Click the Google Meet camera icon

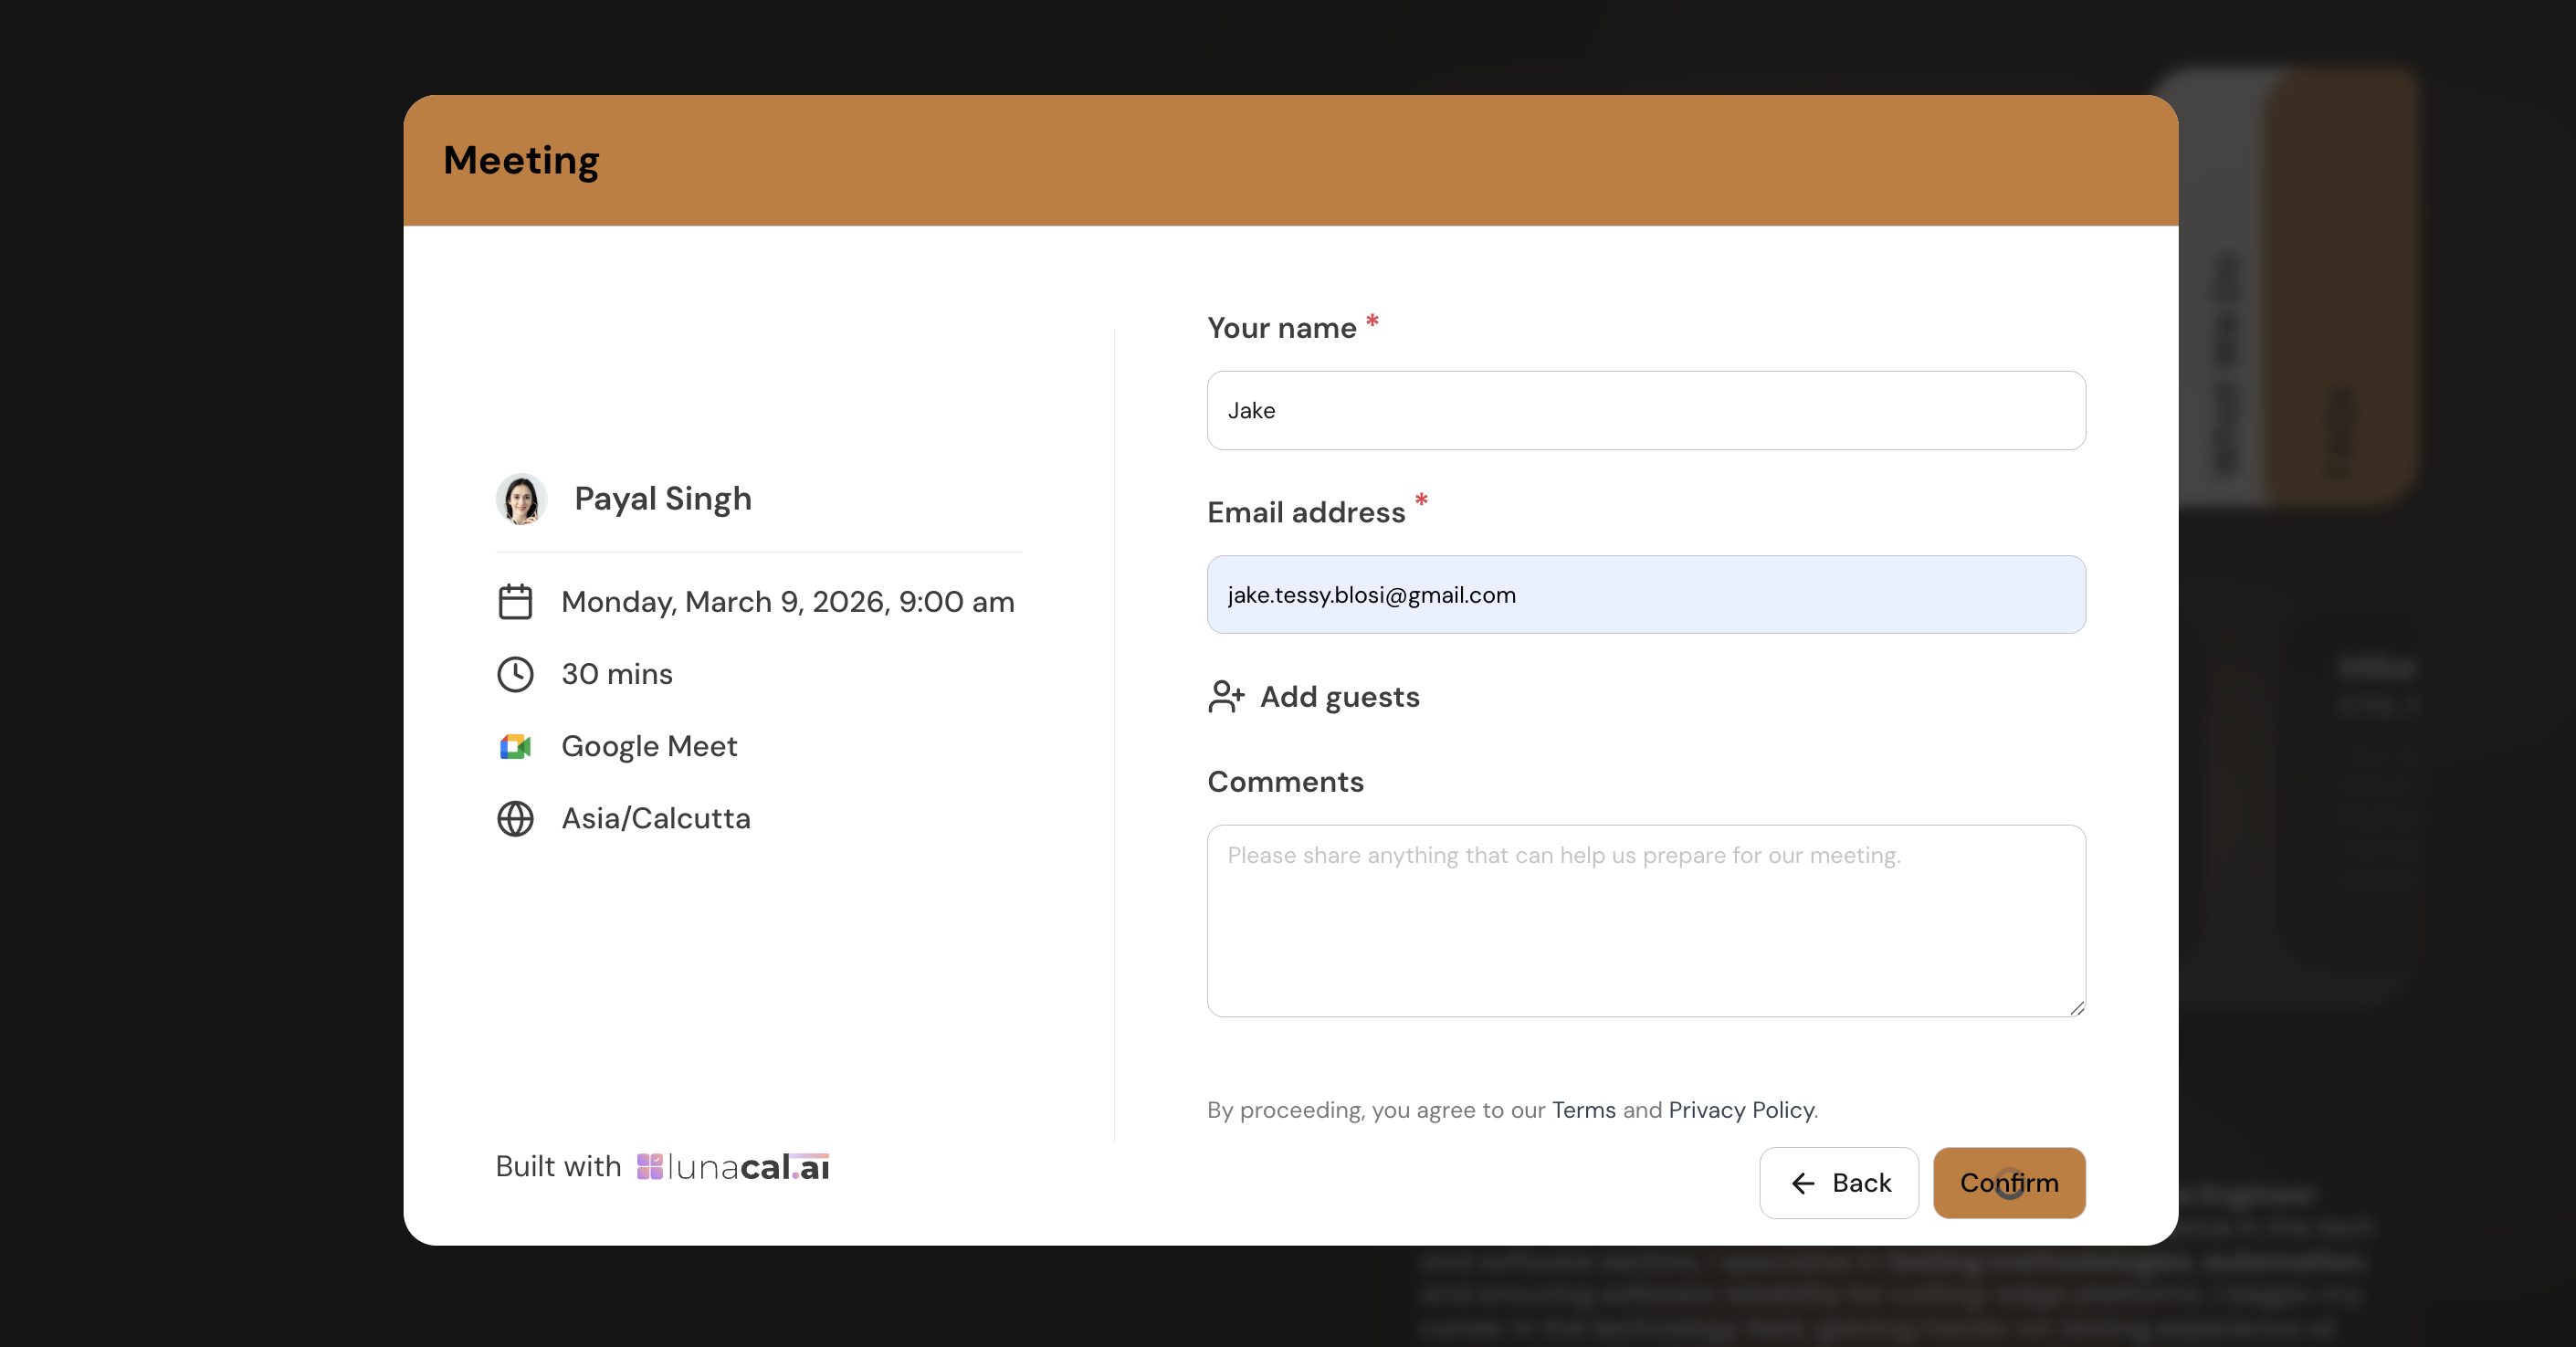coord(515,746)
